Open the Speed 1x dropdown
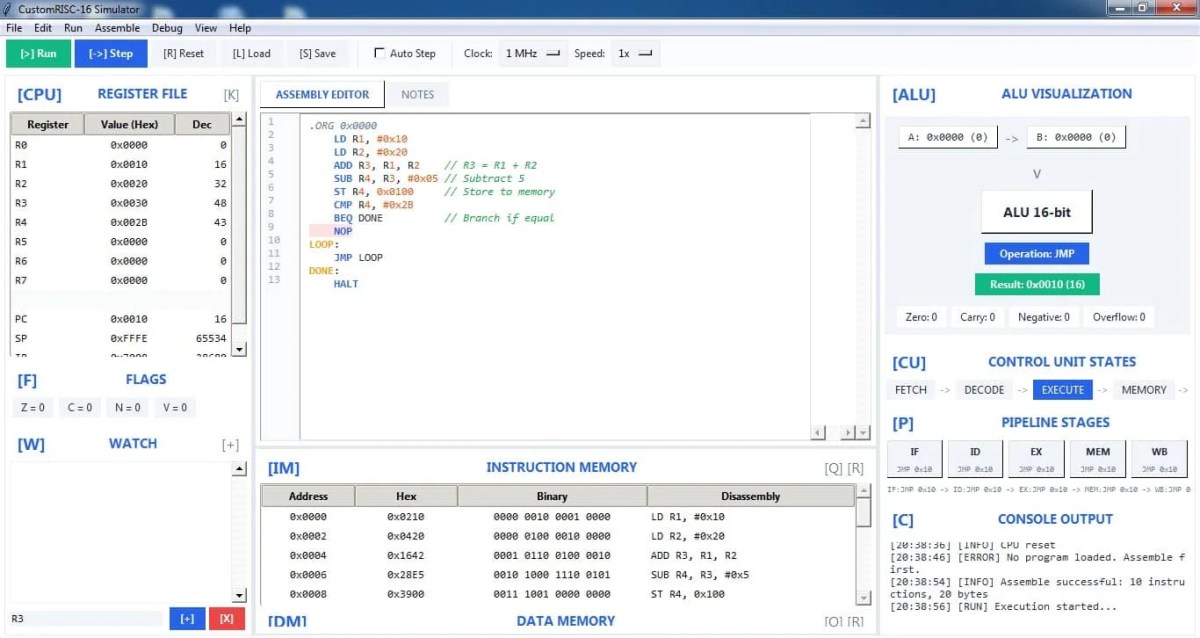The height and width of the screenshot is (638, 1200). (634, 54)
